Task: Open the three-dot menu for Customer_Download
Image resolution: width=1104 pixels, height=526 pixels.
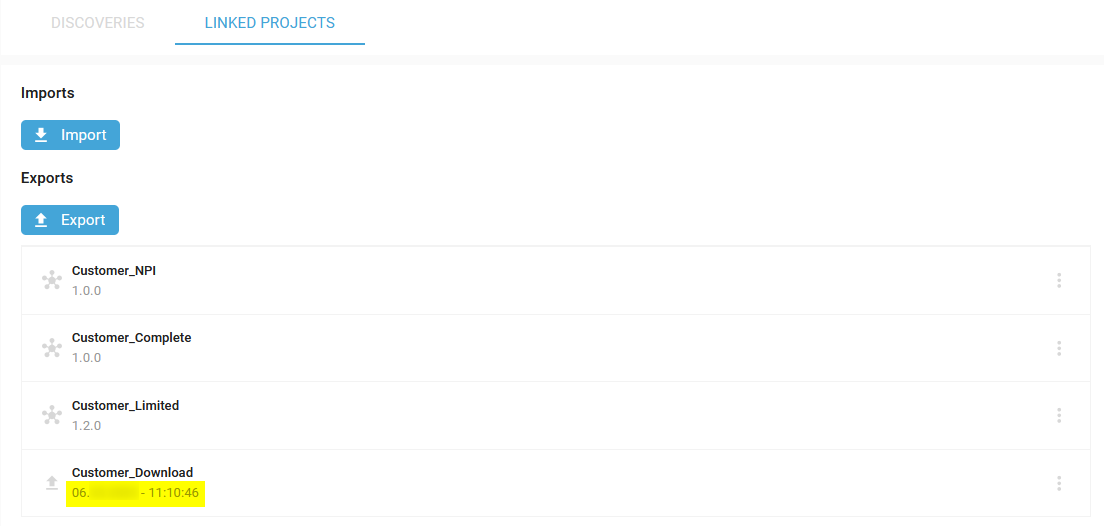Action: click(1058, 483)
